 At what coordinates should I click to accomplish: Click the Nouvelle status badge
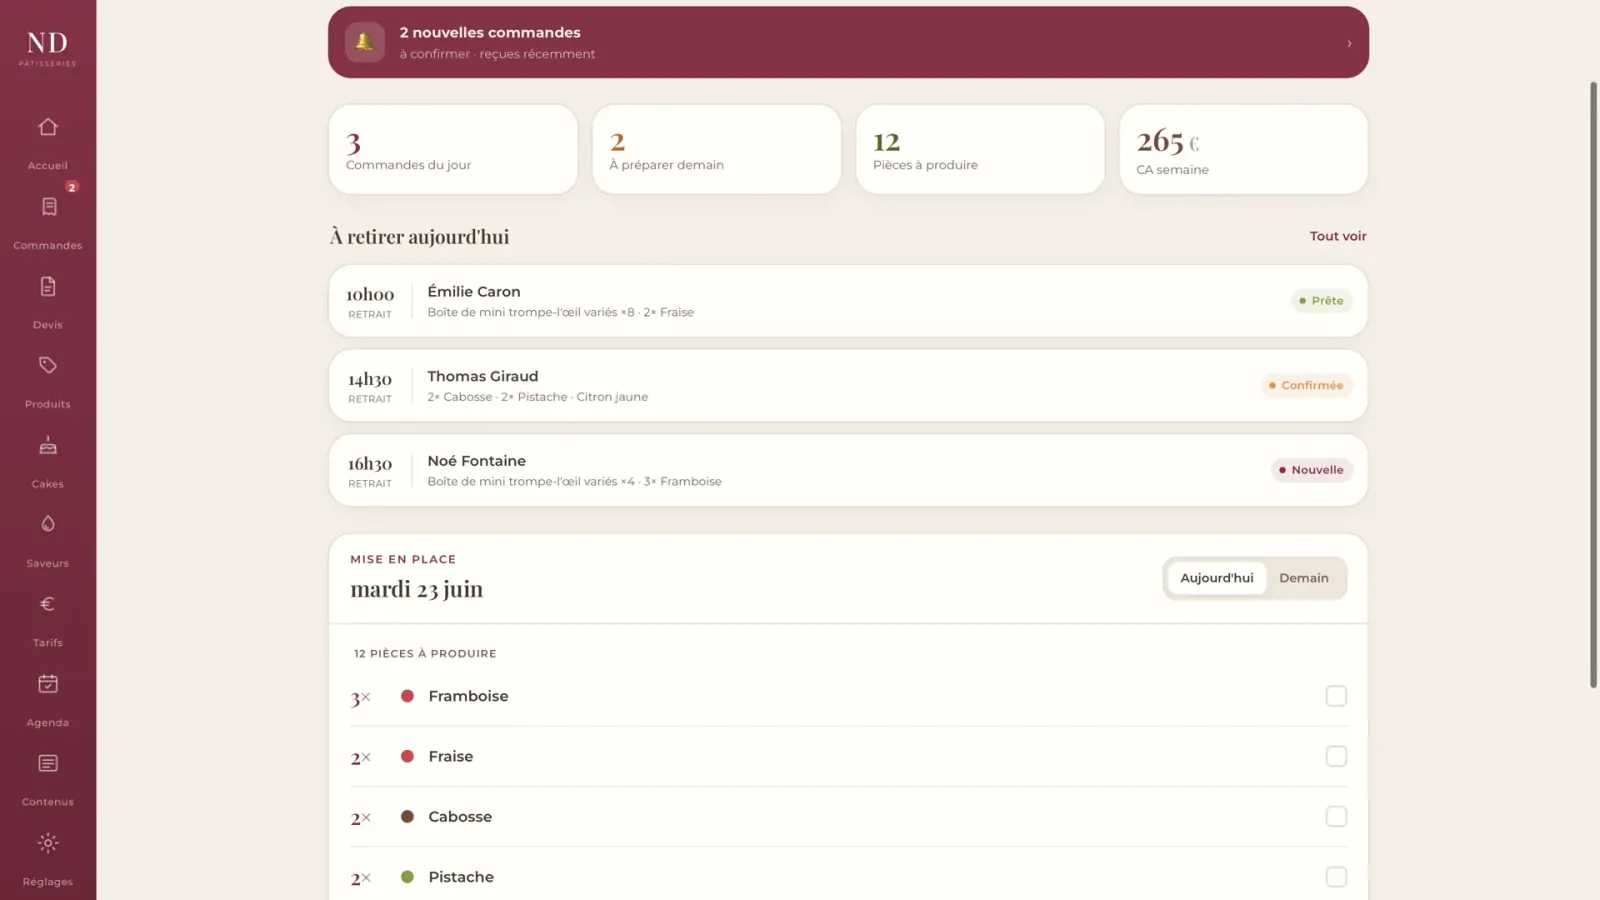(1311, 470)
